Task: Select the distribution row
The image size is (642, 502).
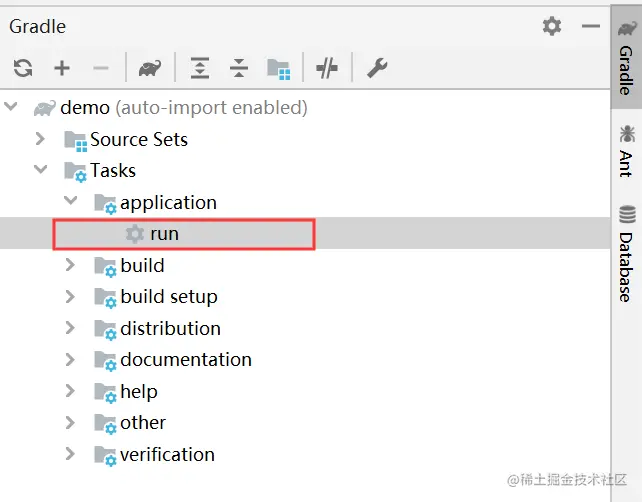Action: [305, 328]
